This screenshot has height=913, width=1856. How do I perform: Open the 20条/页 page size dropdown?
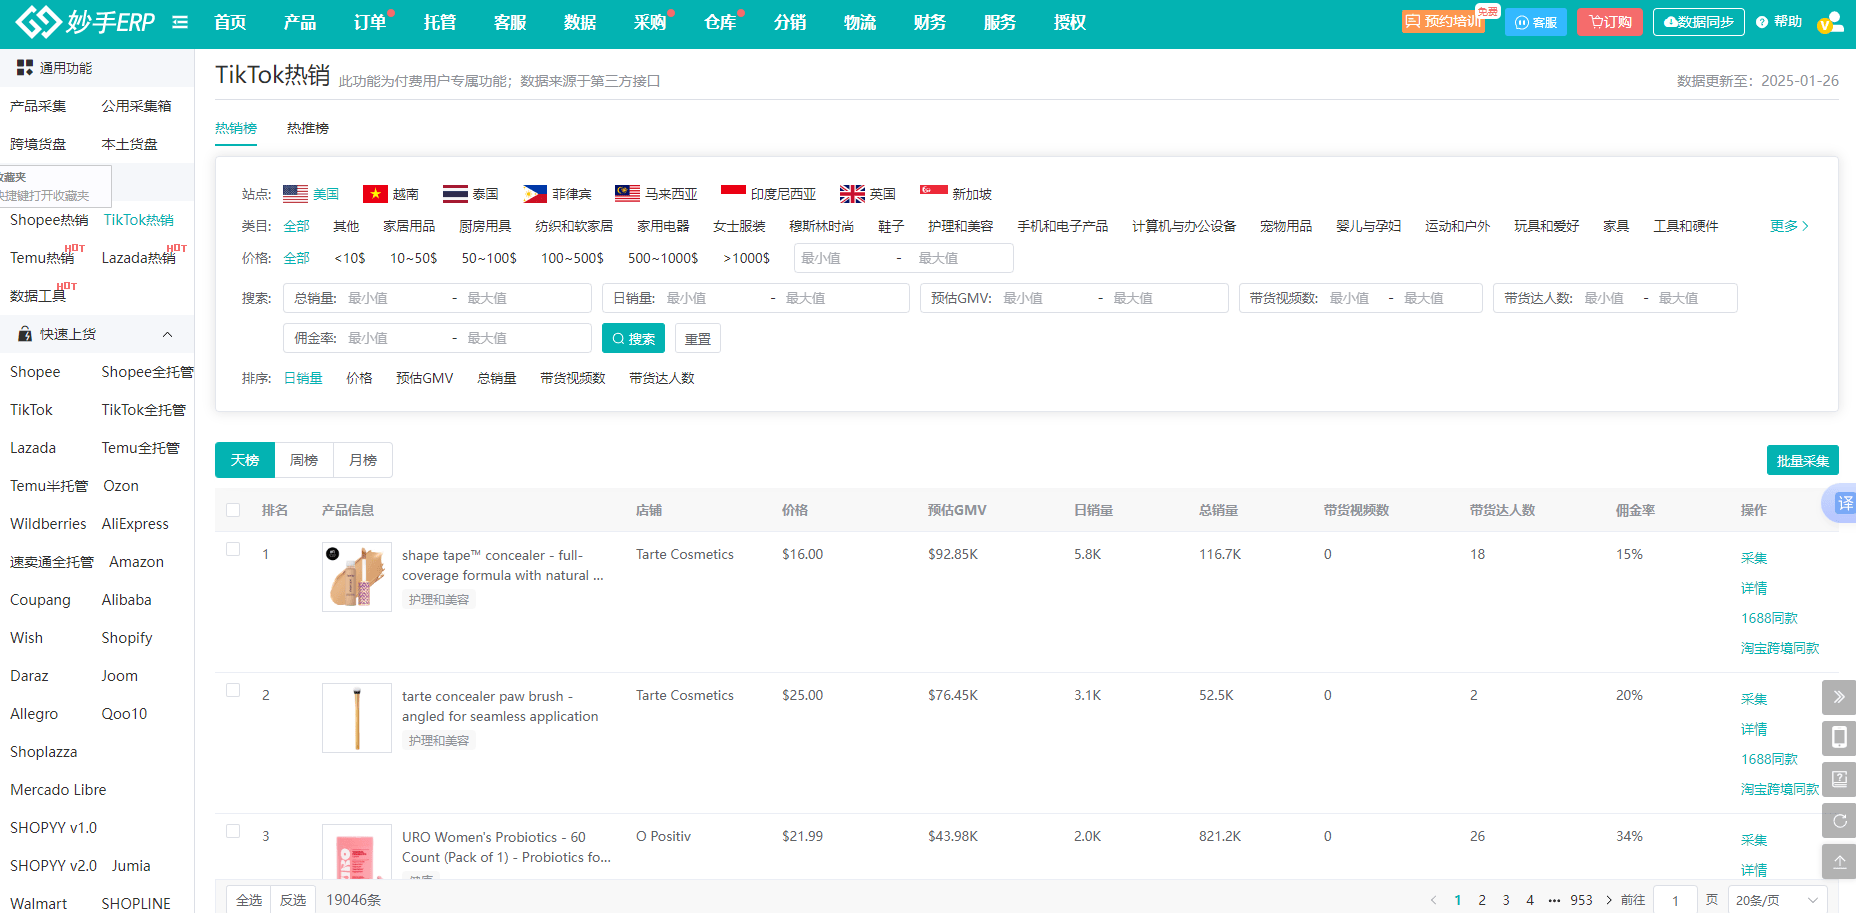(x=1778, y=900)
